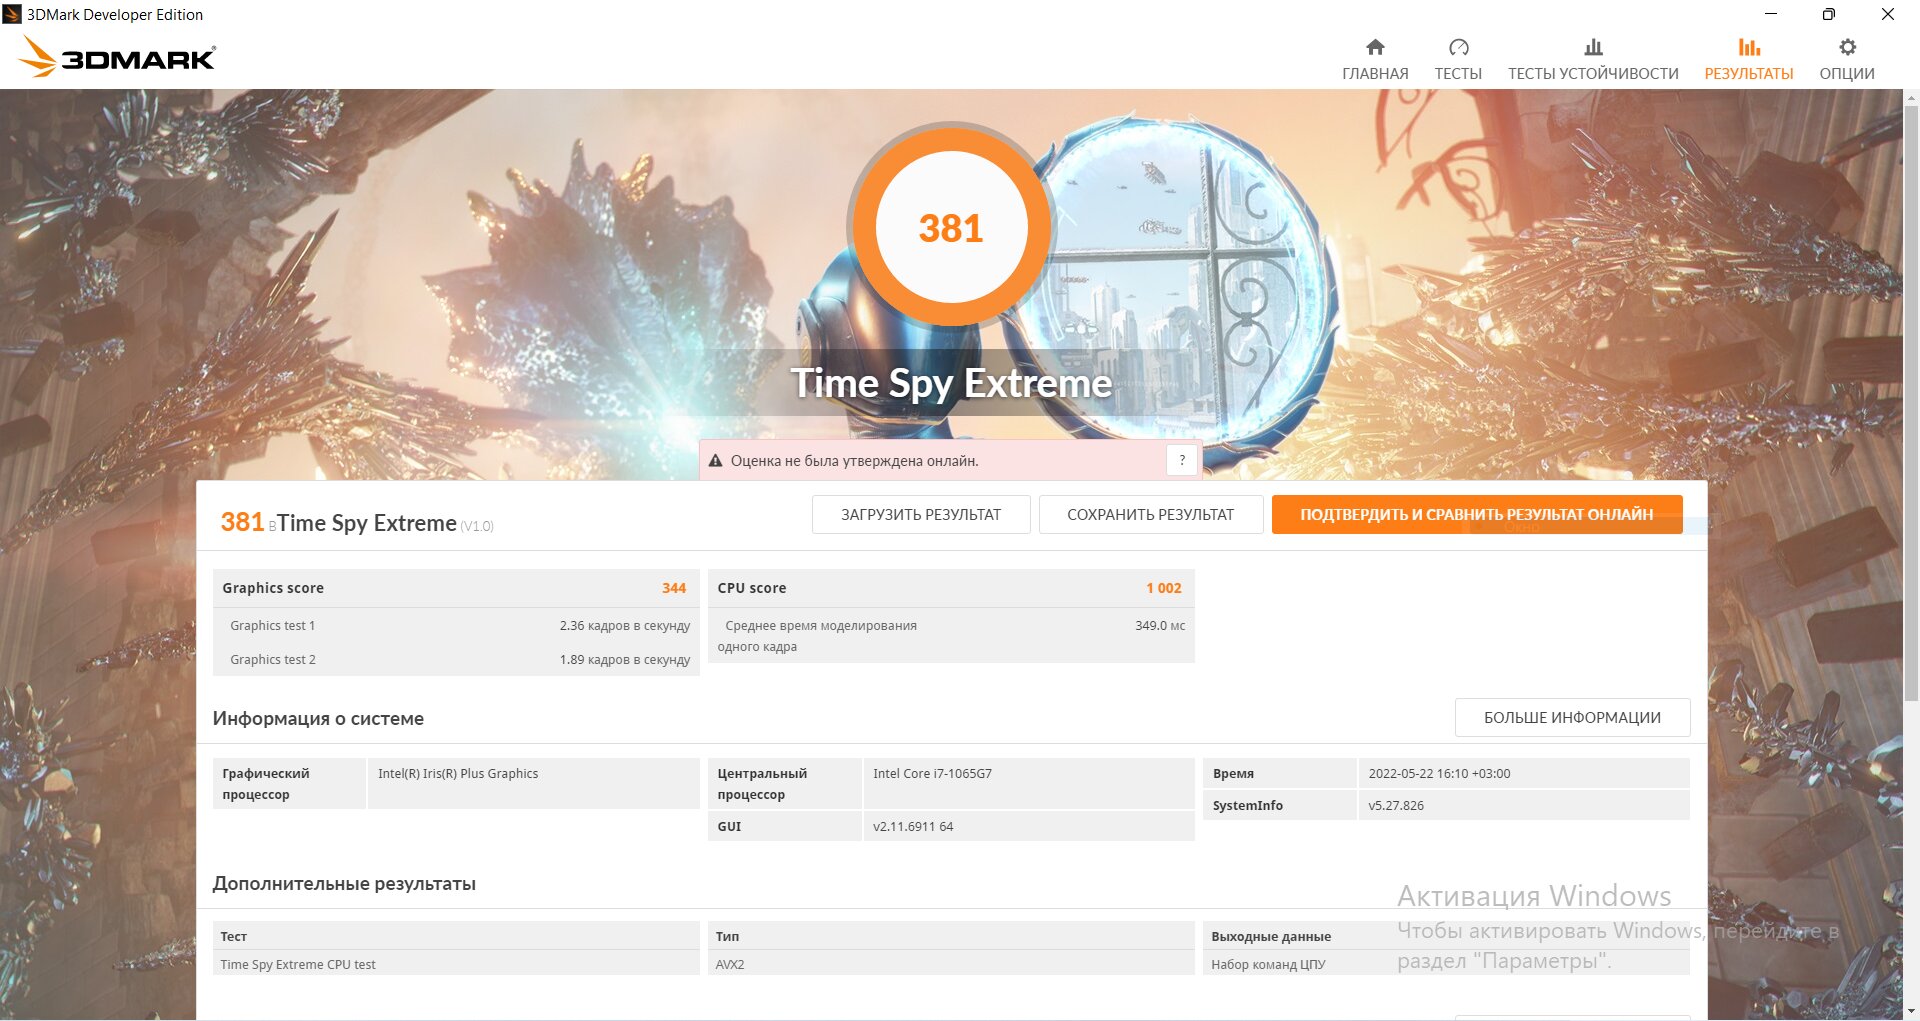This screenshot has height=1021, width=1920.
Task: Click the warning triangle icon beside the validation message
Action: click(x=715, y=461)
